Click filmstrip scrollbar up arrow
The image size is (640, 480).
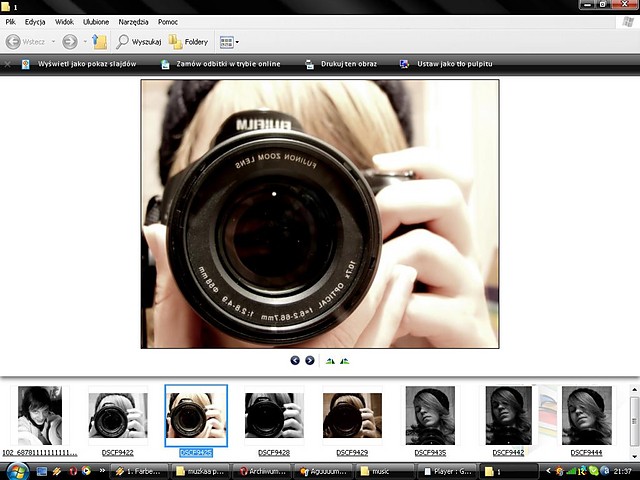[634, 390]
